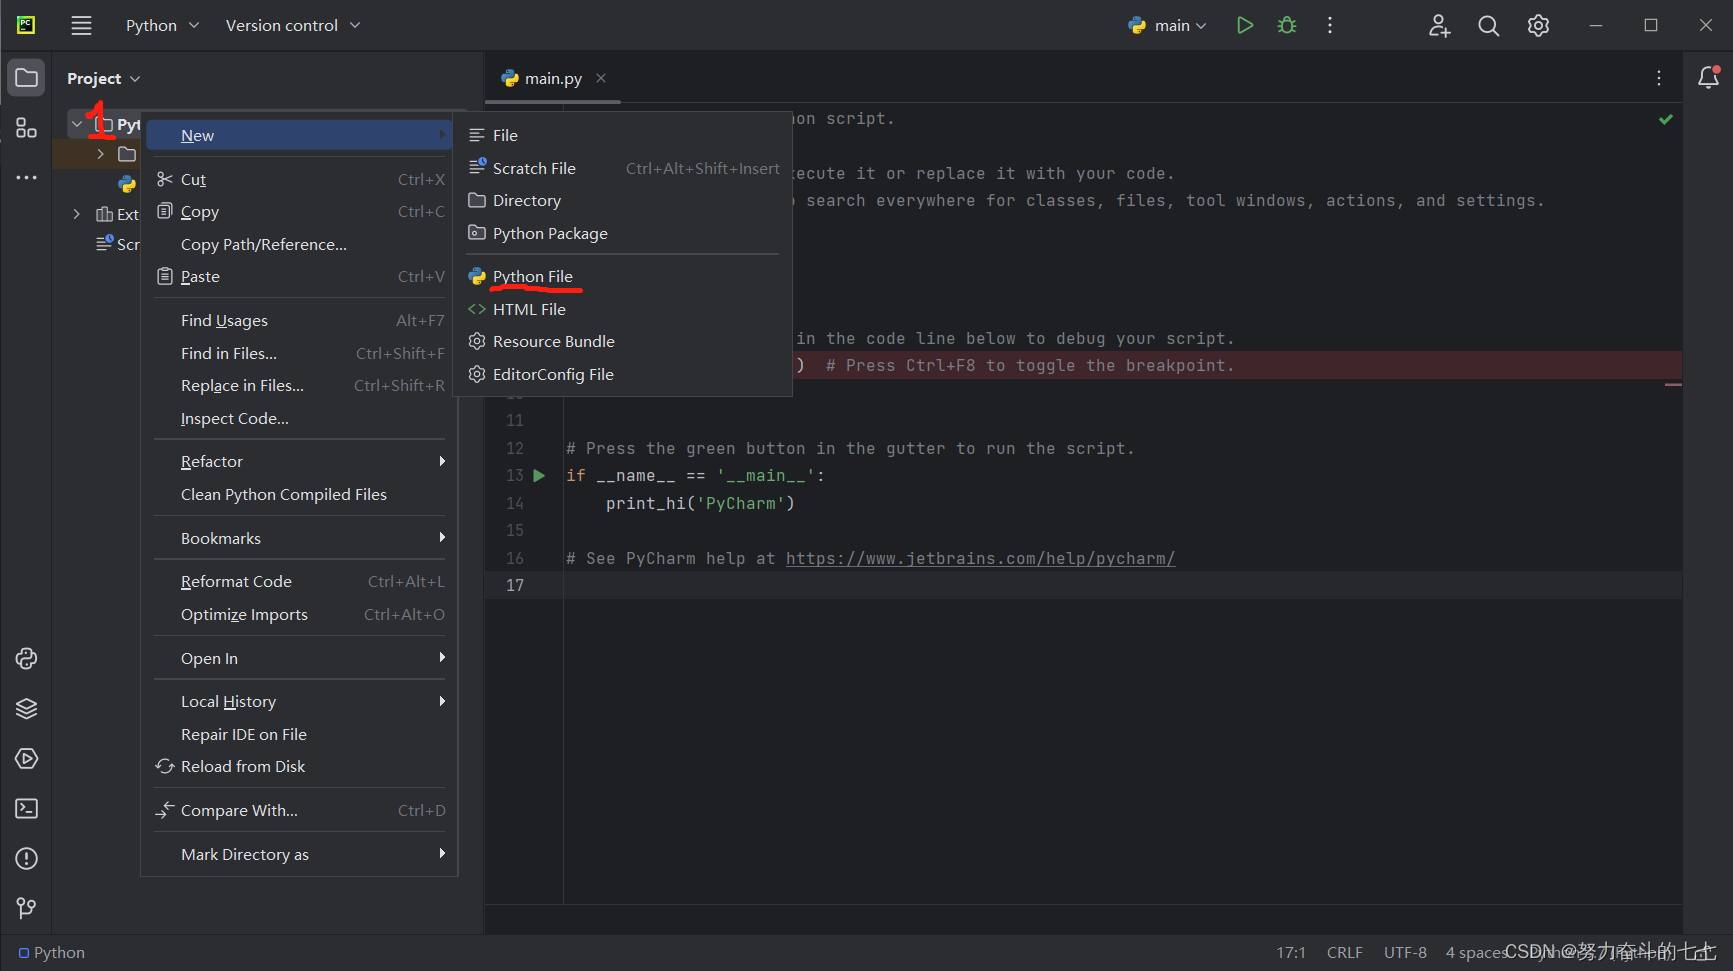The height and width of the screenshot is (971, 1733).
Task: Select Find in Files...
Action: 300,353
